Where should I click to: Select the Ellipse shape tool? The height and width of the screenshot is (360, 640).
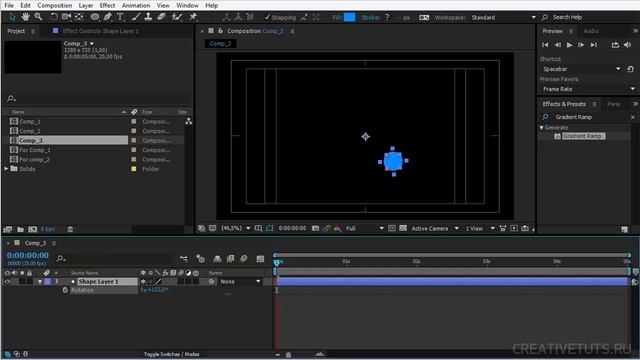coord(95,17)
